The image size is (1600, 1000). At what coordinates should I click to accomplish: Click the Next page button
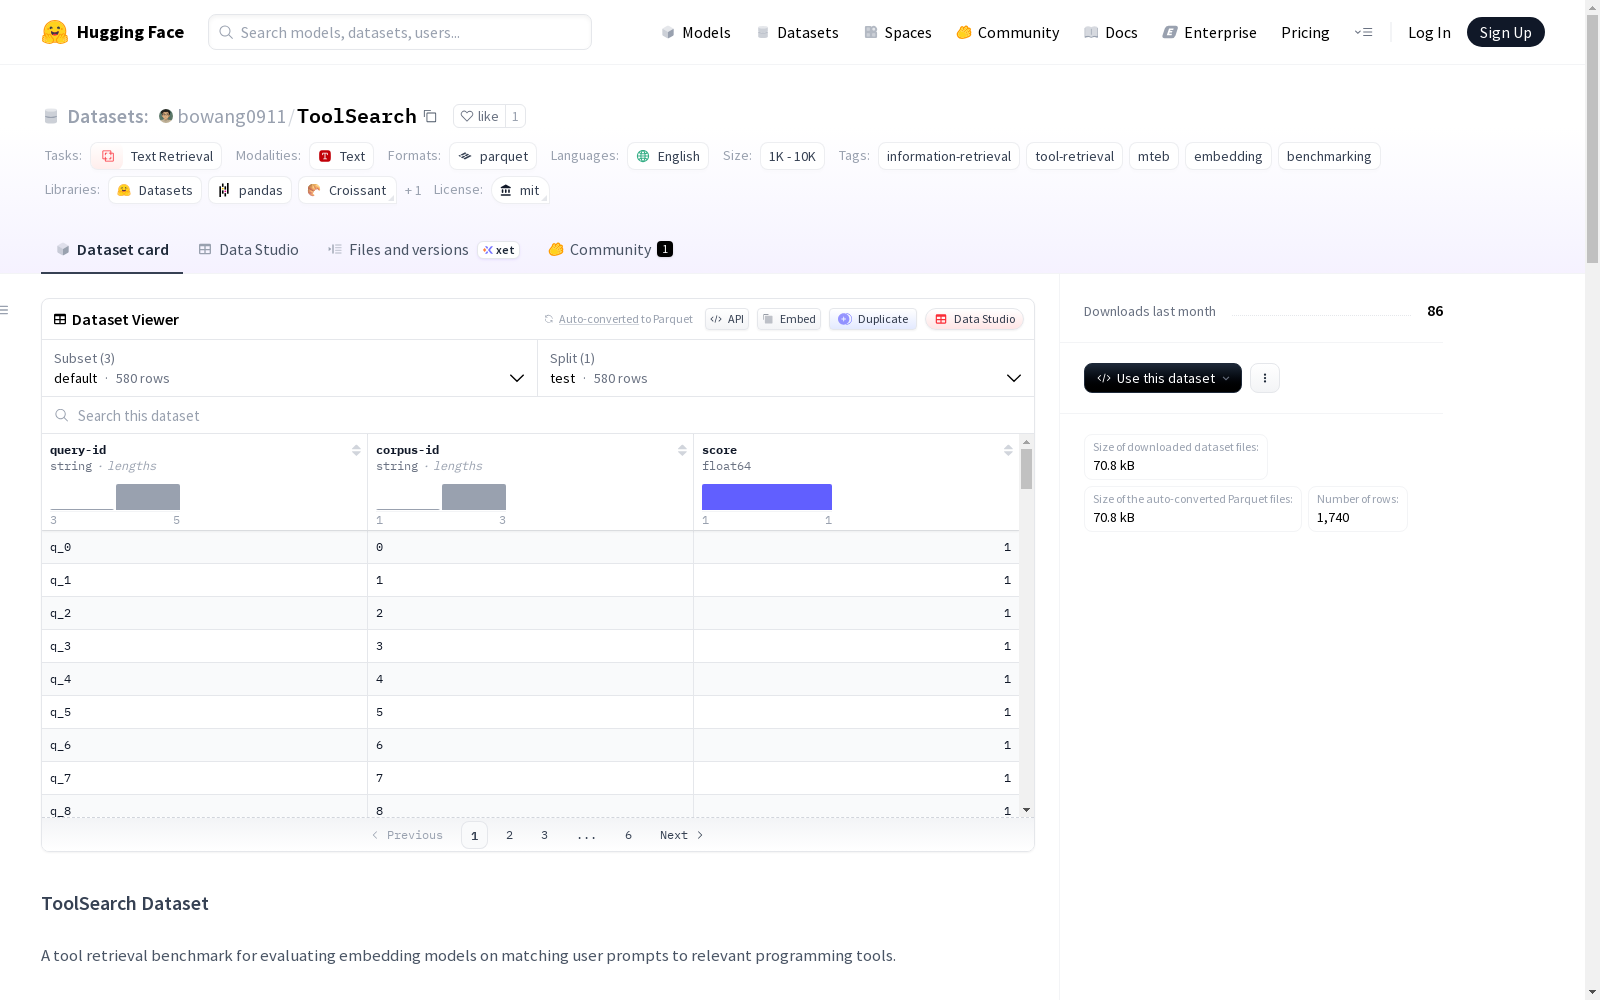tap(682, 835)
